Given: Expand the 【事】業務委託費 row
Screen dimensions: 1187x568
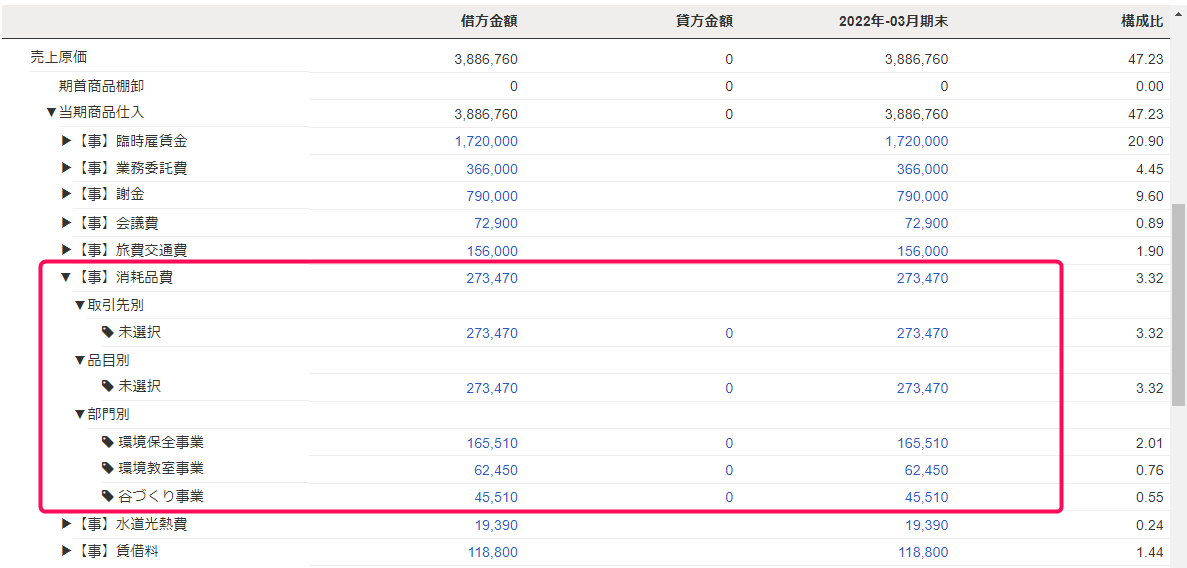Looking at the screenshot, I should [x=67, y=168].
